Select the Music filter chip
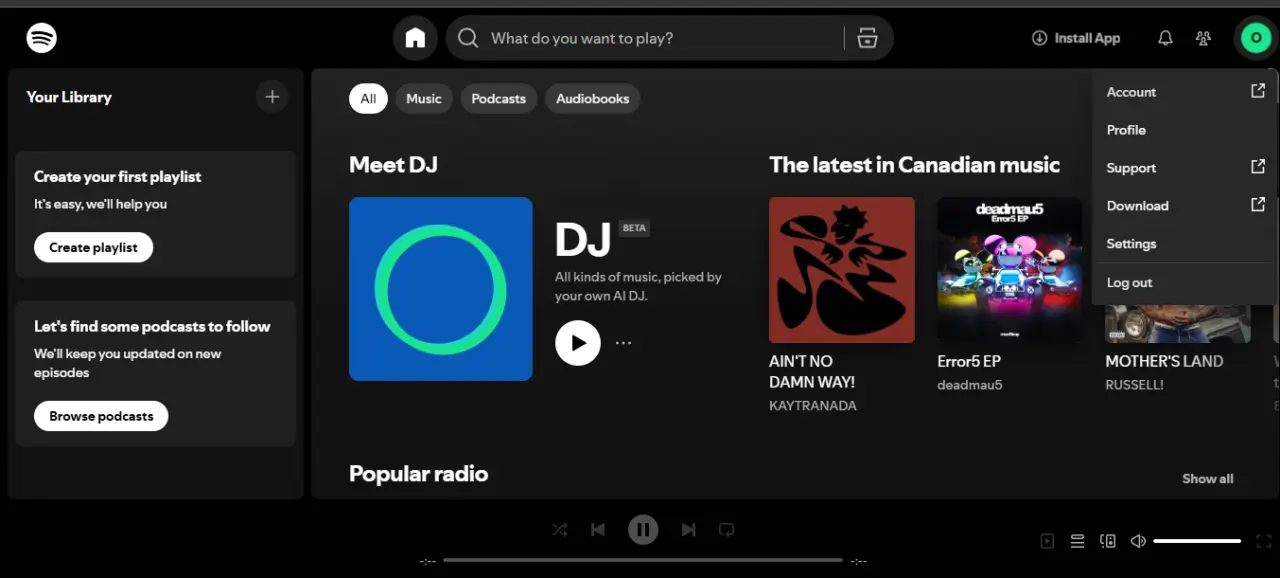The height and width of the screenshot is (578, 1280). click(424, 98)
